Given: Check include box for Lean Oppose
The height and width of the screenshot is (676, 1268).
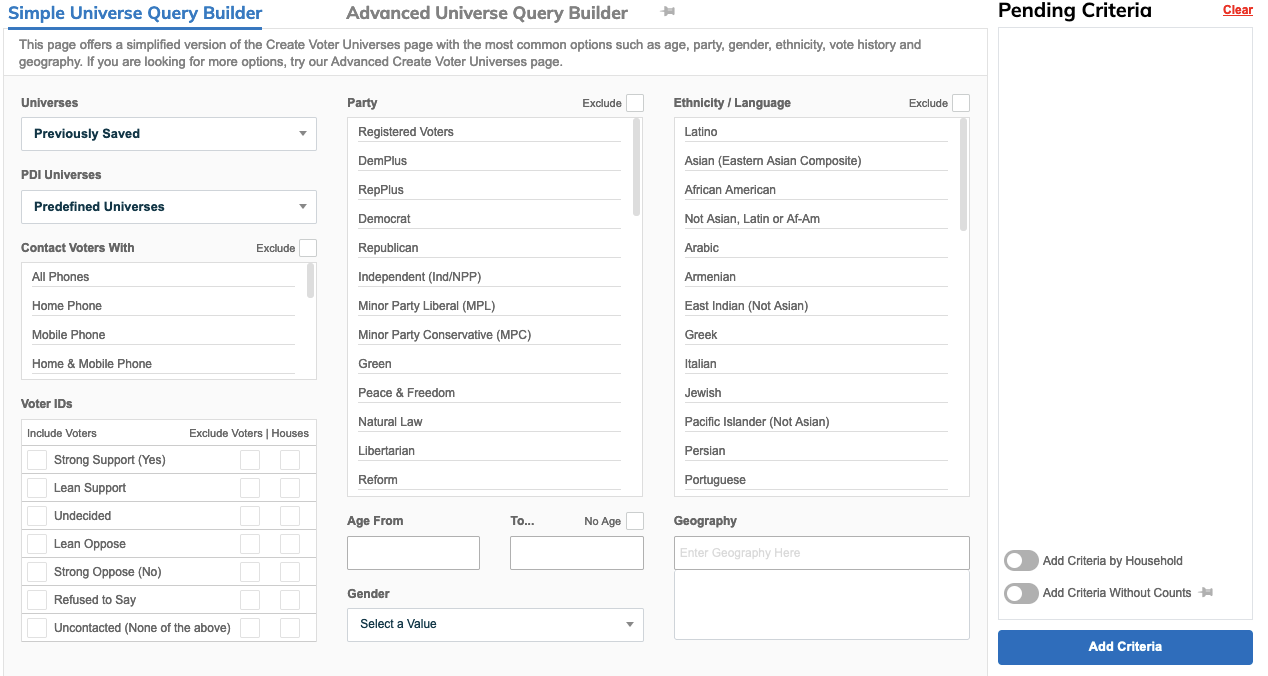Looking at the screenshot, I should pos(37,544).
